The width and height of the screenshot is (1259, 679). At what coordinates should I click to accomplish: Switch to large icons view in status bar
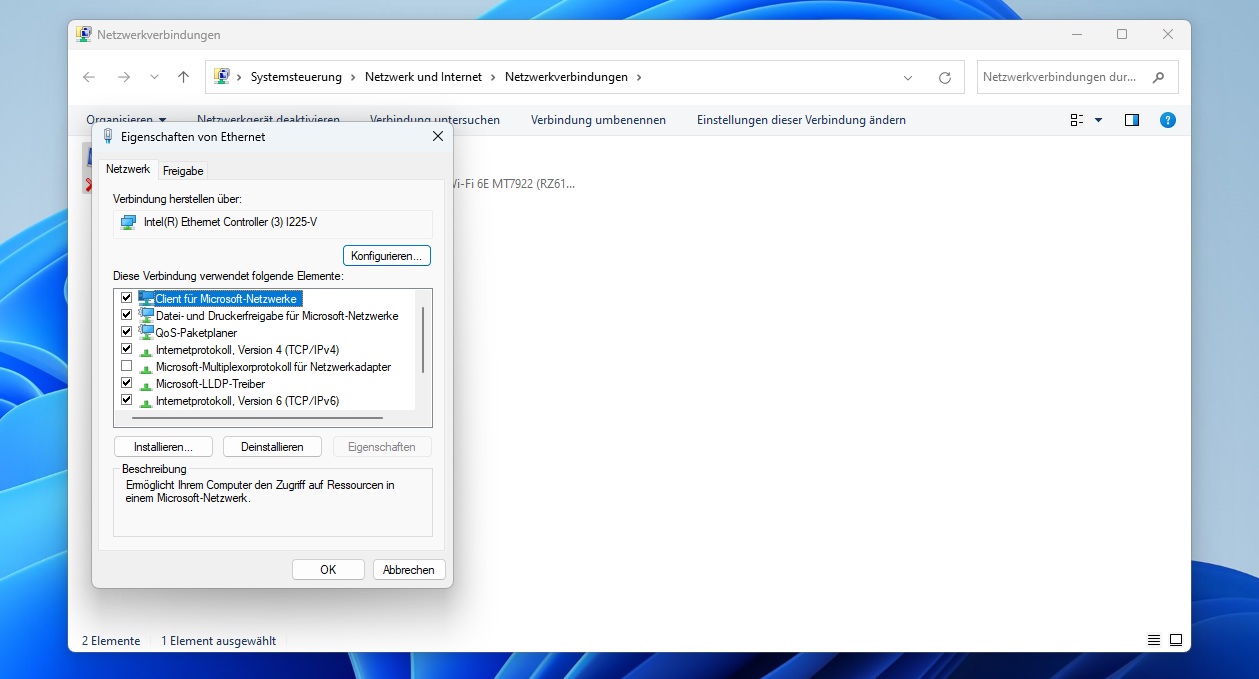coord(1176,640)
